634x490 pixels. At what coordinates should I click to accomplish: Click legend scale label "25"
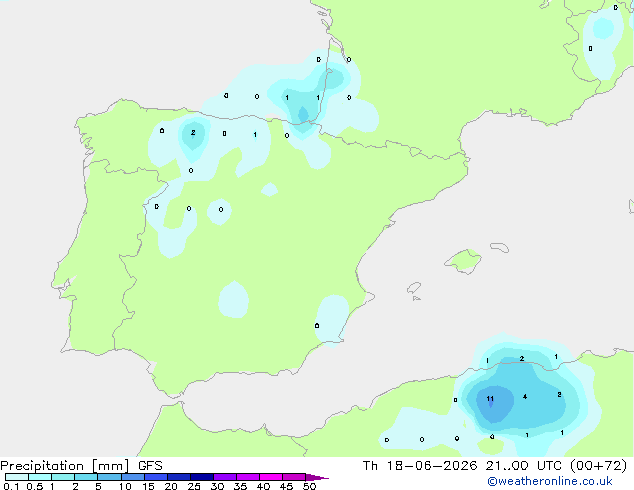(194, 486)
